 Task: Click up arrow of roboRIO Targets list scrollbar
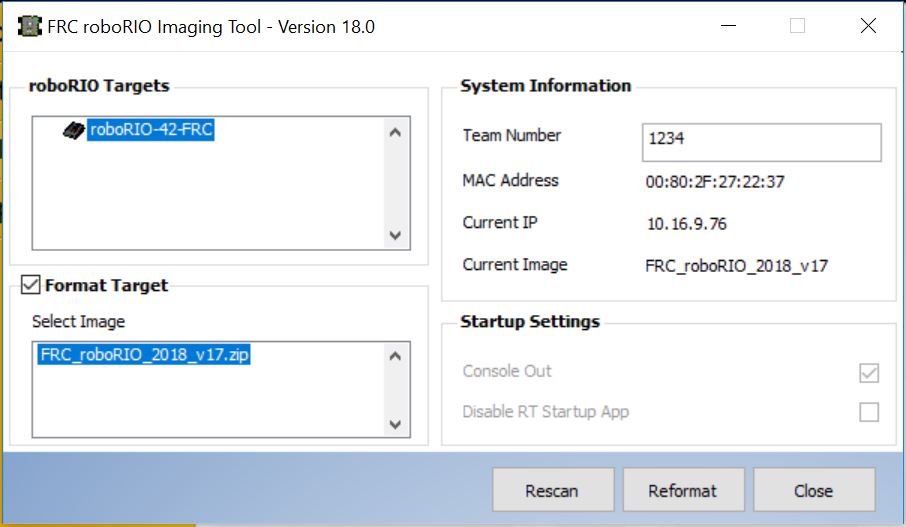395,132
